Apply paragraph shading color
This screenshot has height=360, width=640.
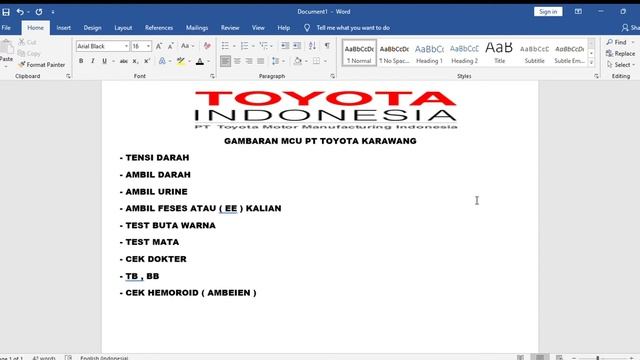(298, 61)
